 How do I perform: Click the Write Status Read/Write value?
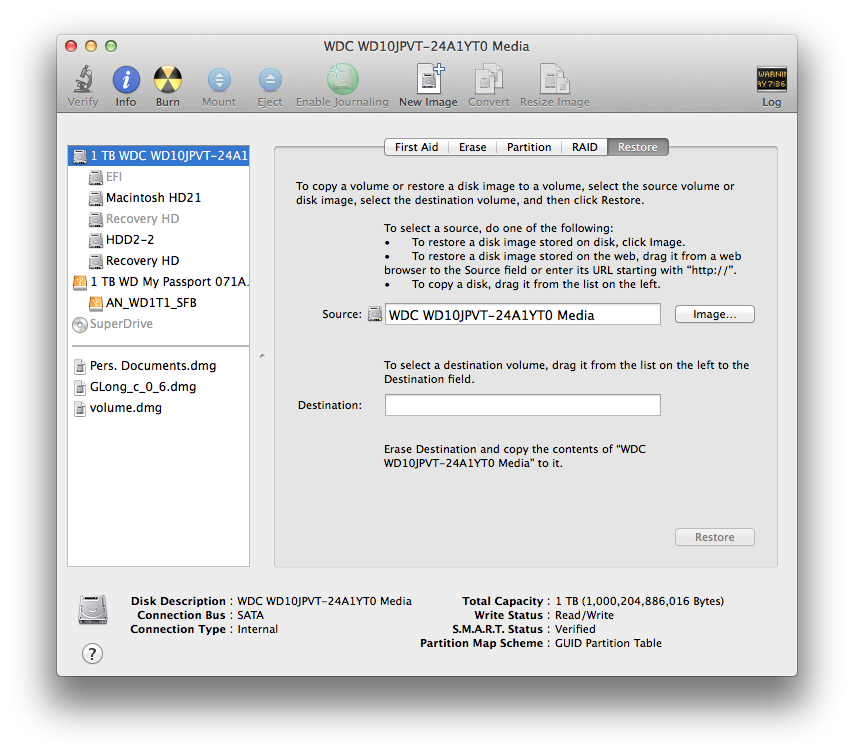tap(584, 615)
